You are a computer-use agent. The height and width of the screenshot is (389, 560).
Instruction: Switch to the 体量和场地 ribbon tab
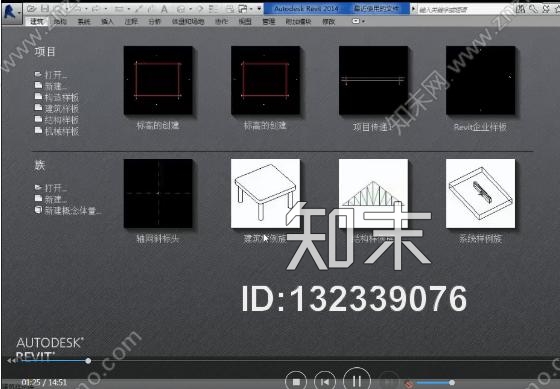pos(188,21)
